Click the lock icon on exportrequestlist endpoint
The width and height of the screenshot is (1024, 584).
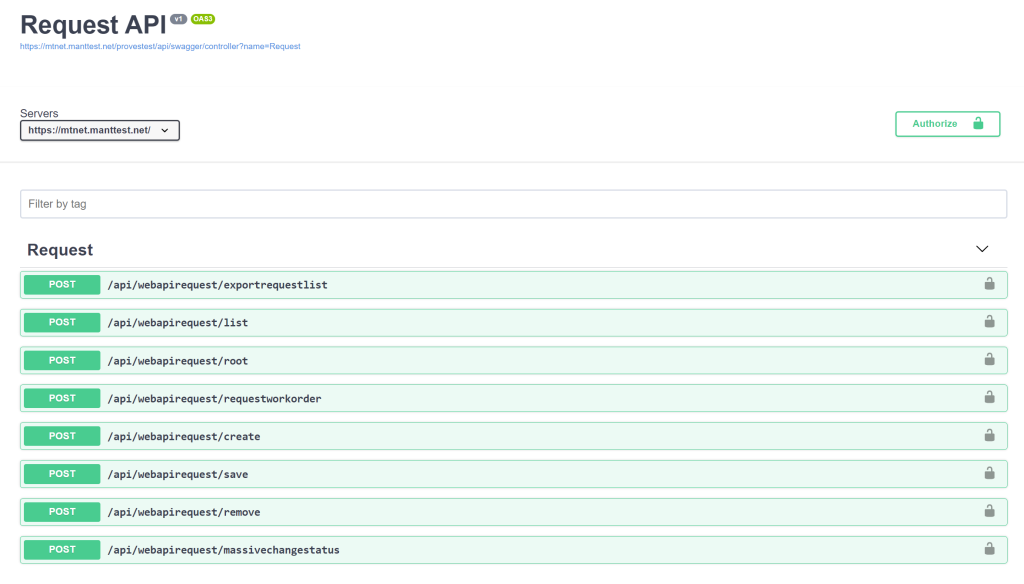pos(989,284)
